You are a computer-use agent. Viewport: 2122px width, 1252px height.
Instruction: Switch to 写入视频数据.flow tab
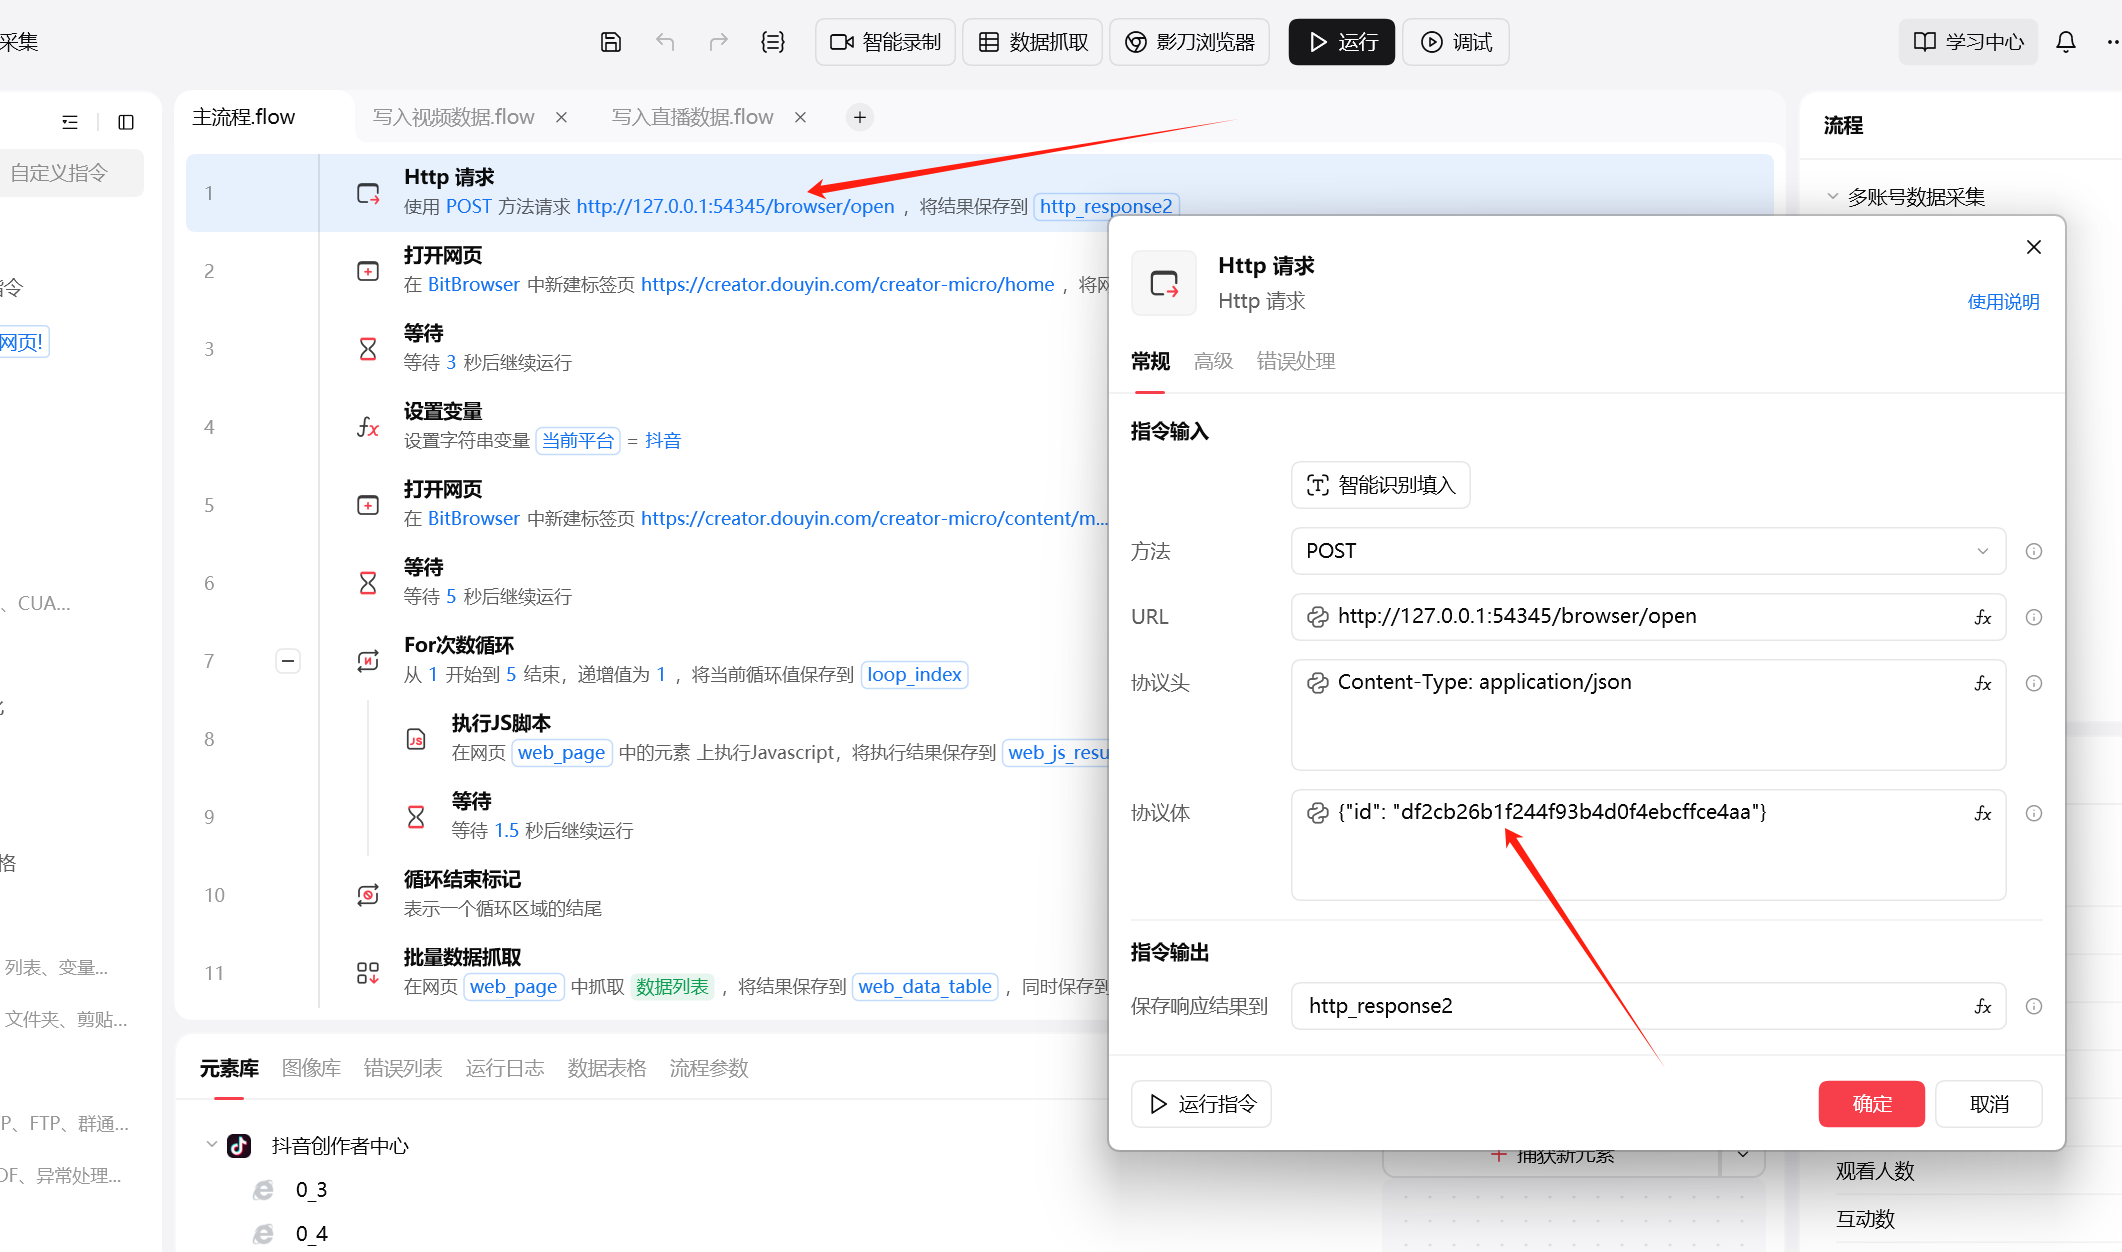454,117
